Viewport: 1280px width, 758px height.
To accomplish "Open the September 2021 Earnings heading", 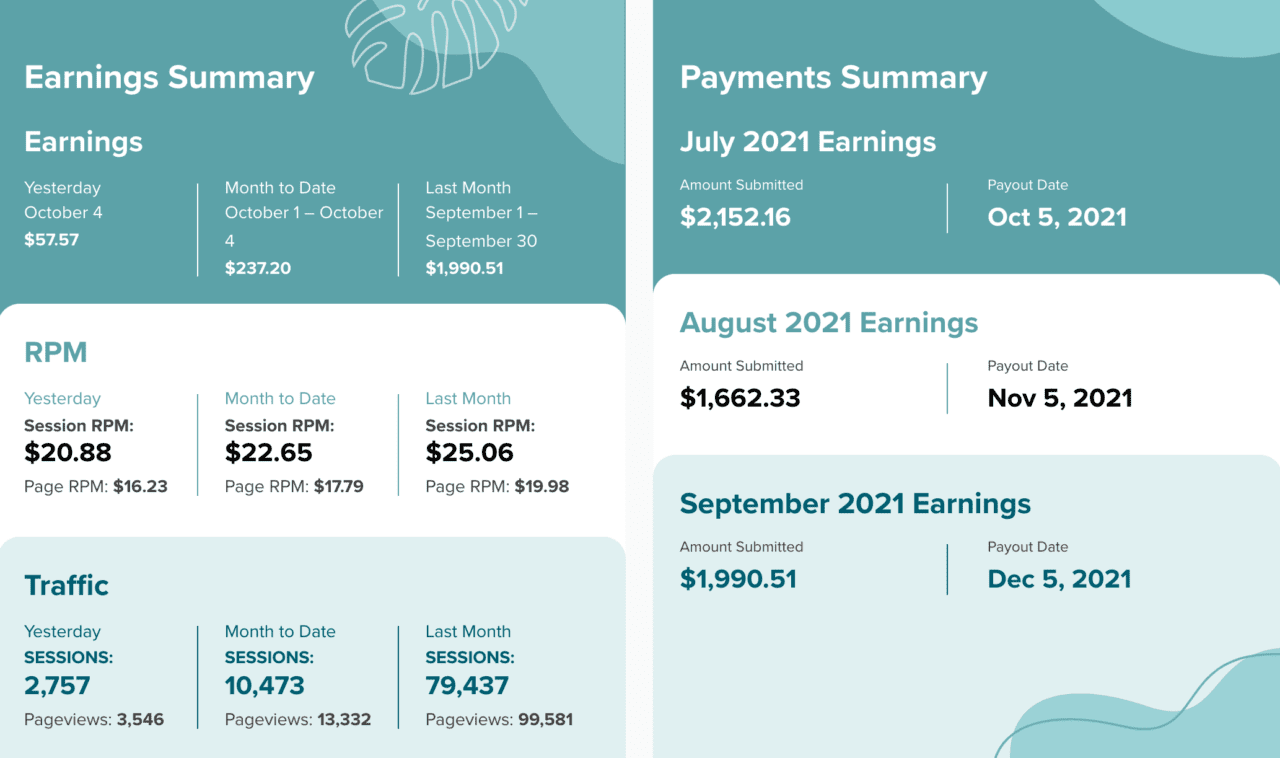I will pyautogui.click(x=855, y=504).
